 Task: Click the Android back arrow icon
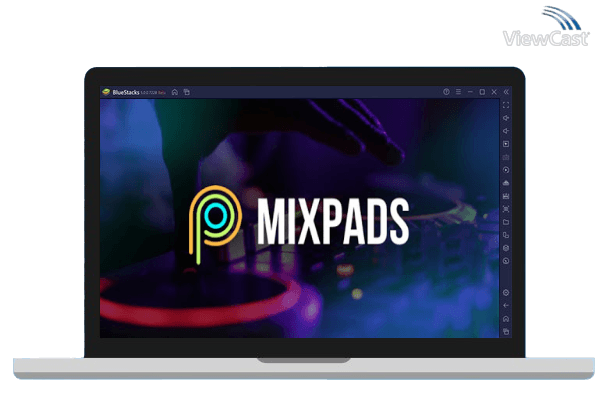(x=506, y=305)
